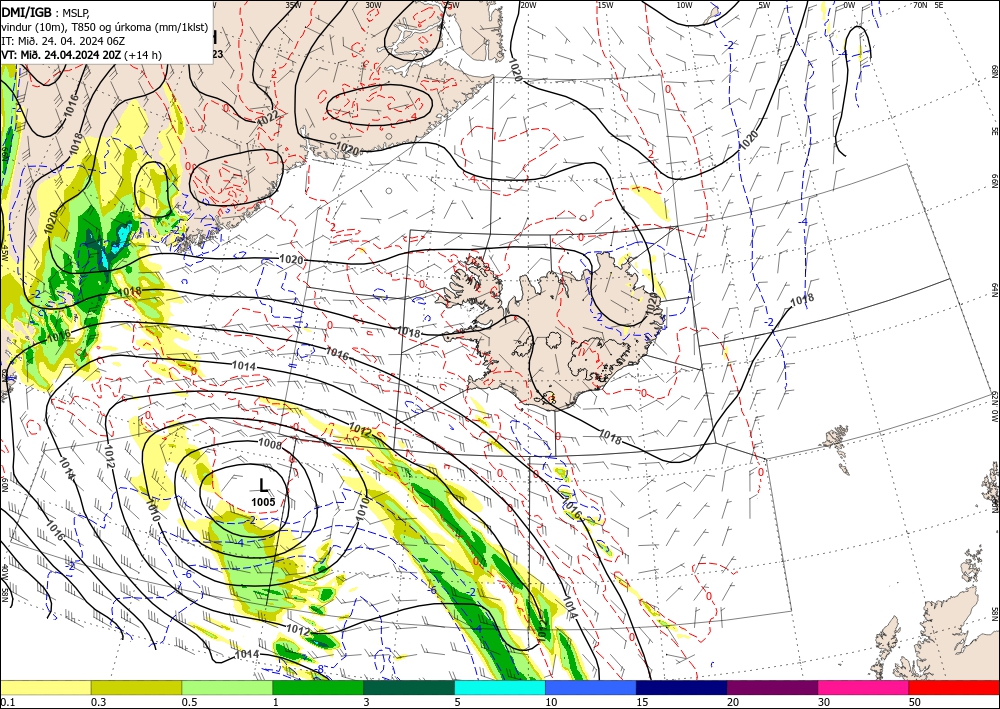1000x709 pixels.
Task: Click the '20W' longitude label
Action: pyautogui.click(x=527, y=5)
